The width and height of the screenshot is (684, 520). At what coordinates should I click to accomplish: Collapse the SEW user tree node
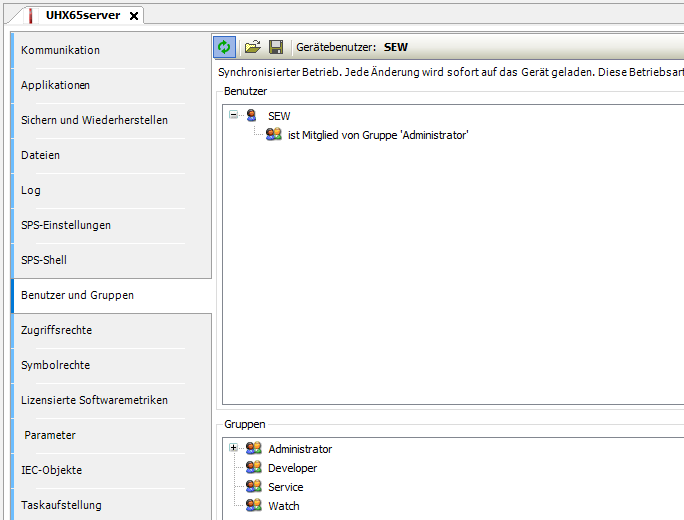point(233,115)
